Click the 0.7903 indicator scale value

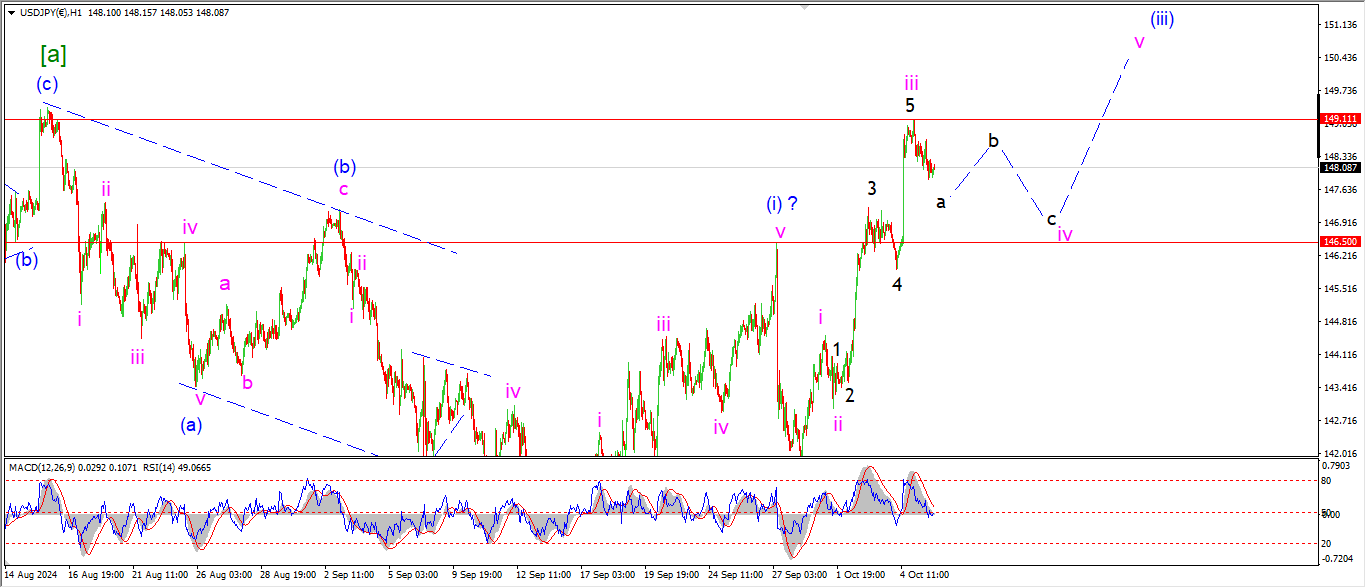(x=1338, y=465)
